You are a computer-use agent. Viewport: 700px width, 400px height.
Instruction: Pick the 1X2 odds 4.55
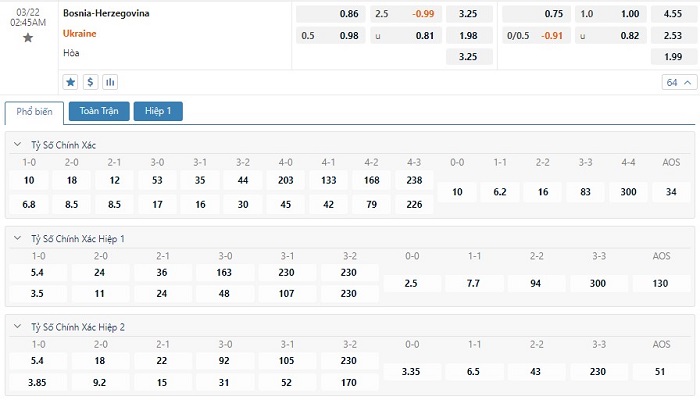[x=667, y=14]
